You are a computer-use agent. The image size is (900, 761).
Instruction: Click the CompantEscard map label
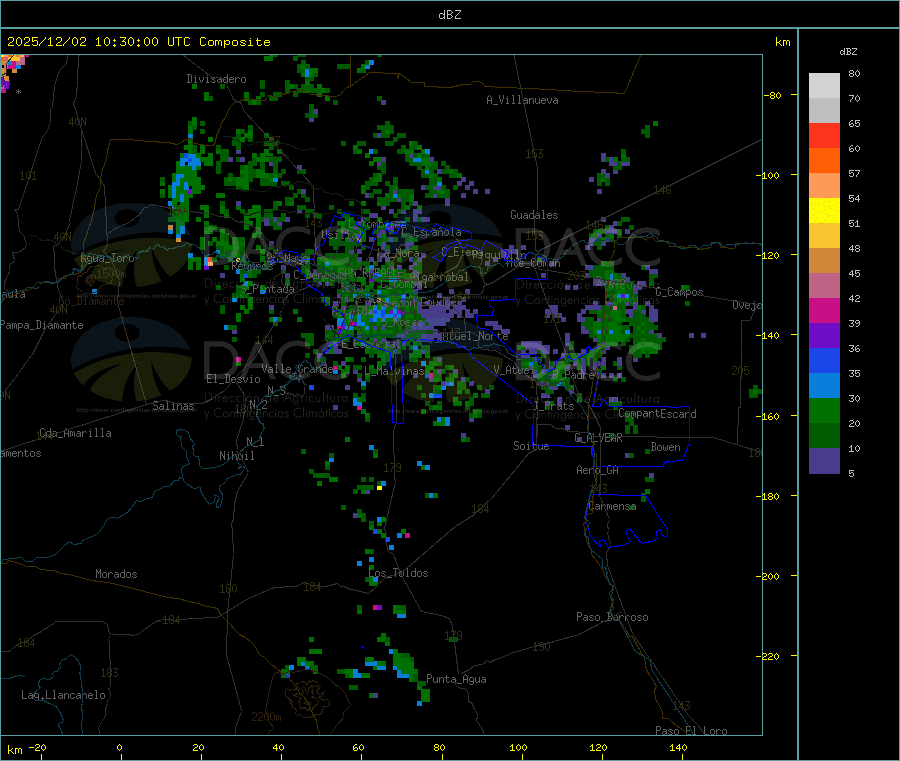tap(657, 414)
